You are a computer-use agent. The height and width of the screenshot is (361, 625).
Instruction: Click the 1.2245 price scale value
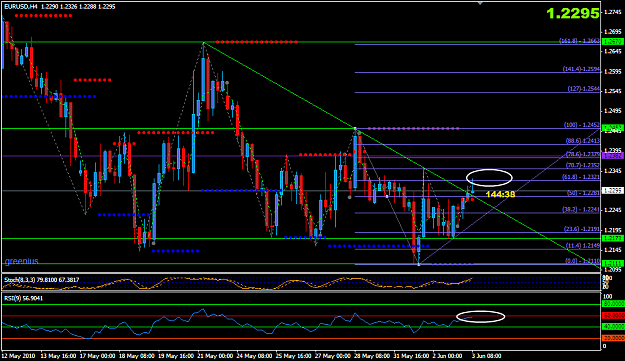(x=613, y=210)
